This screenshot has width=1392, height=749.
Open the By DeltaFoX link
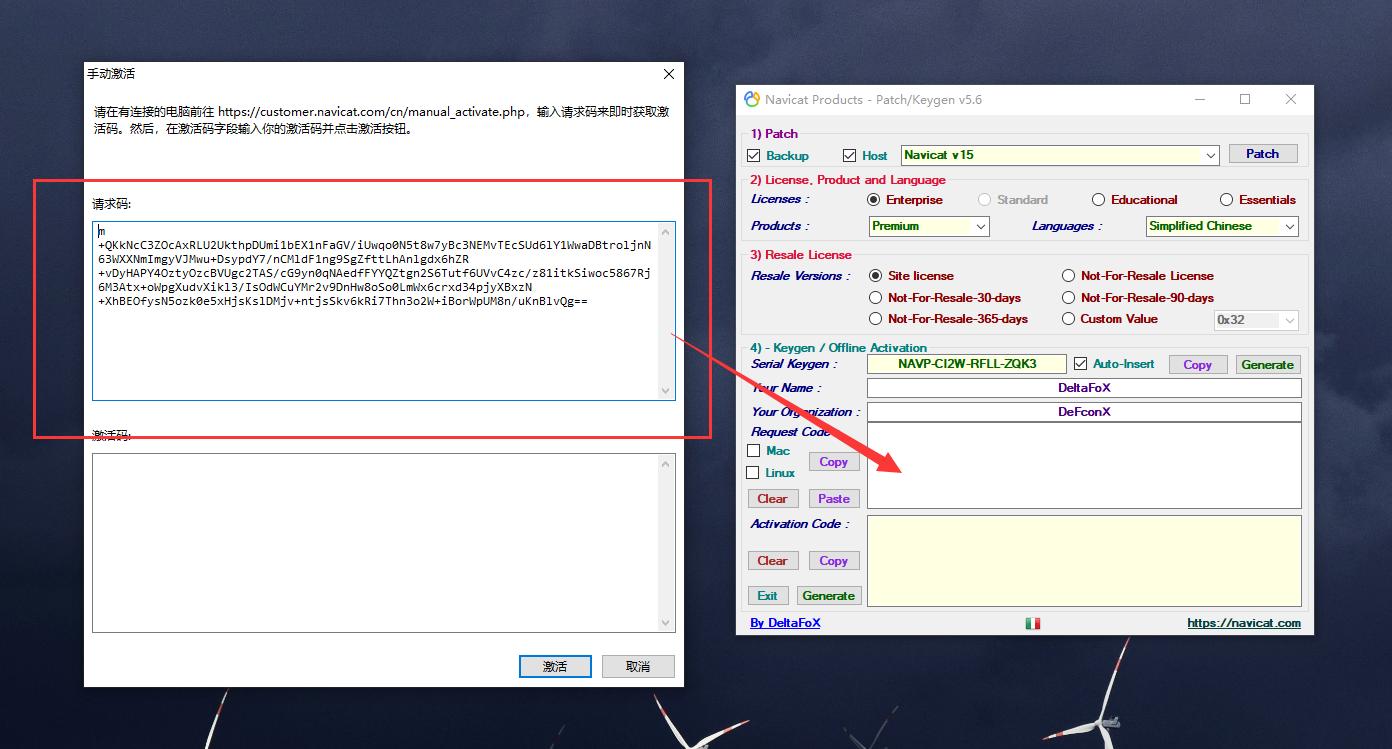tap(785, 623)
